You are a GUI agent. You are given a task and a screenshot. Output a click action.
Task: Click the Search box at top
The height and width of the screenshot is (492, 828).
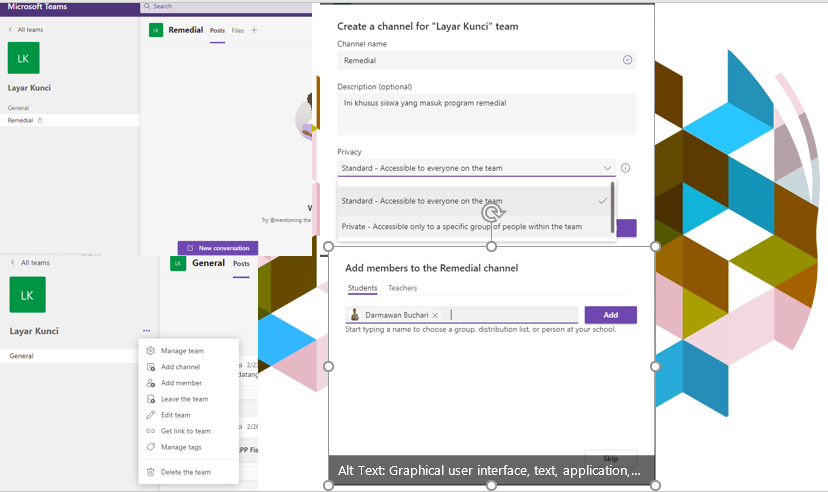click(227, 6)
